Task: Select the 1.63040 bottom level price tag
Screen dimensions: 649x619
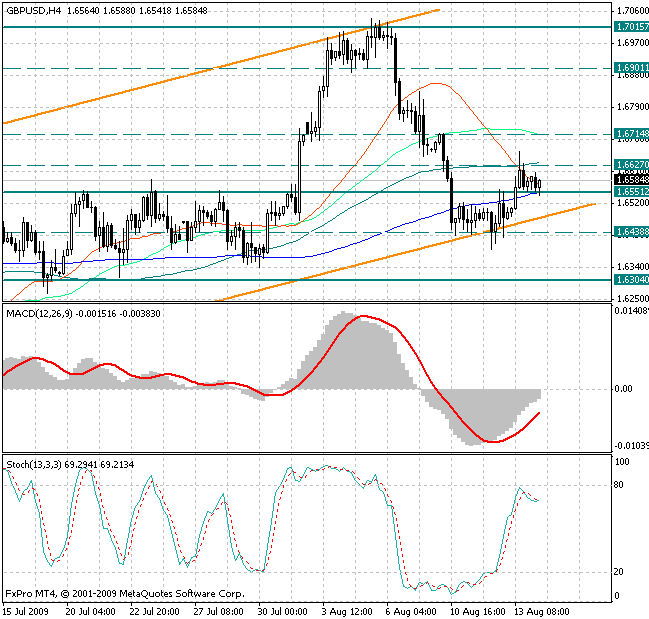Action: (x=631, y=280)
